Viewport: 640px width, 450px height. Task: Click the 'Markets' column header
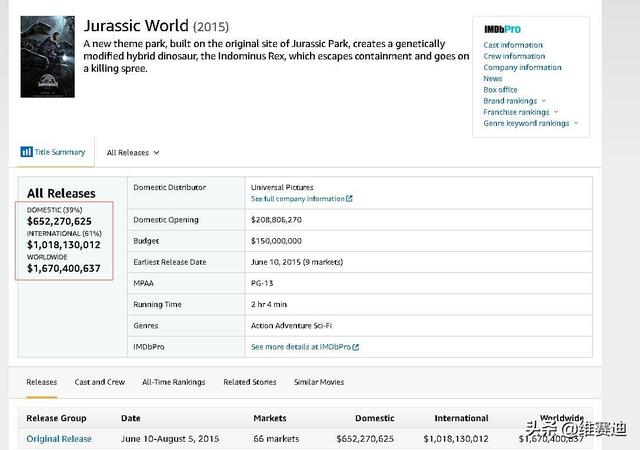(x=270, y=418)
